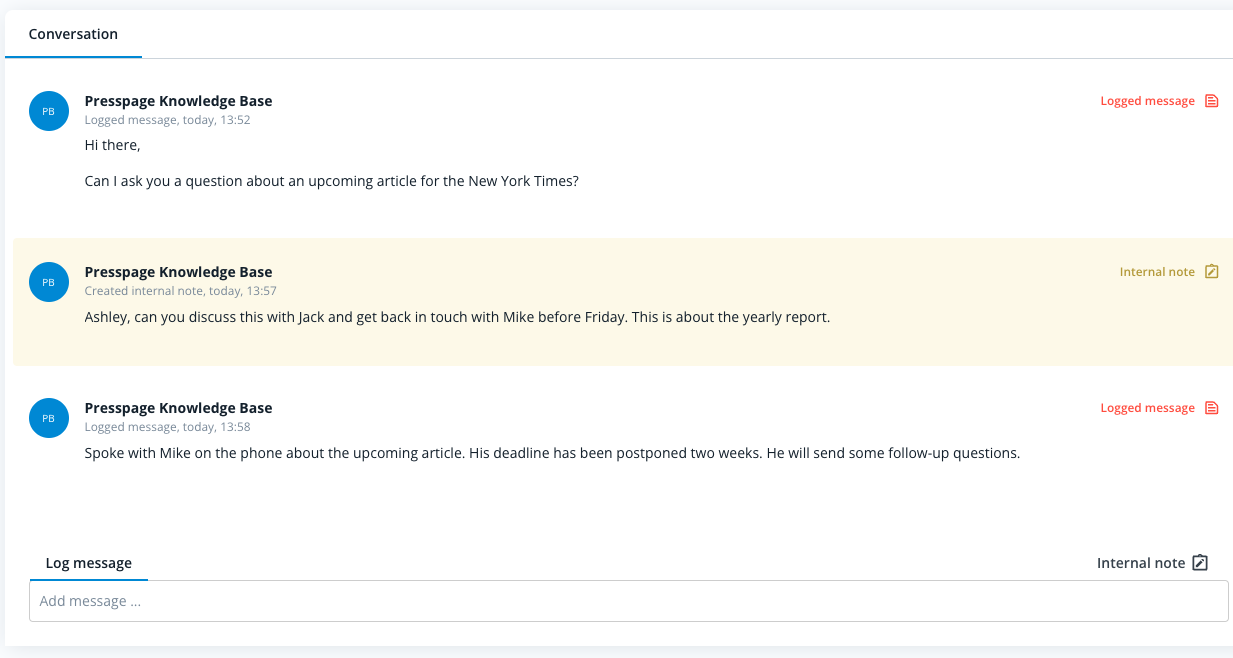
Task: Focus the Add message input field
Action: pyautogui.click(x=628, y=601)
